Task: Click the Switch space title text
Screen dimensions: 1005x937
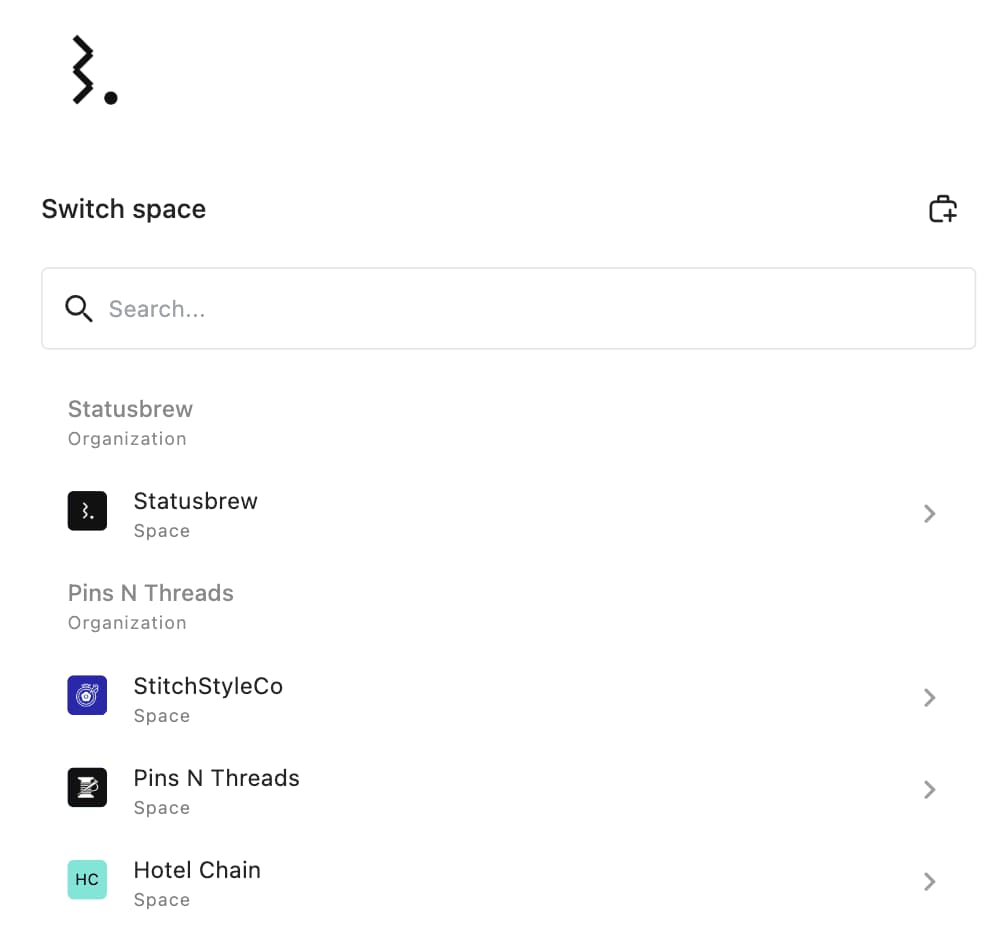Action: [x=123, y=208]
